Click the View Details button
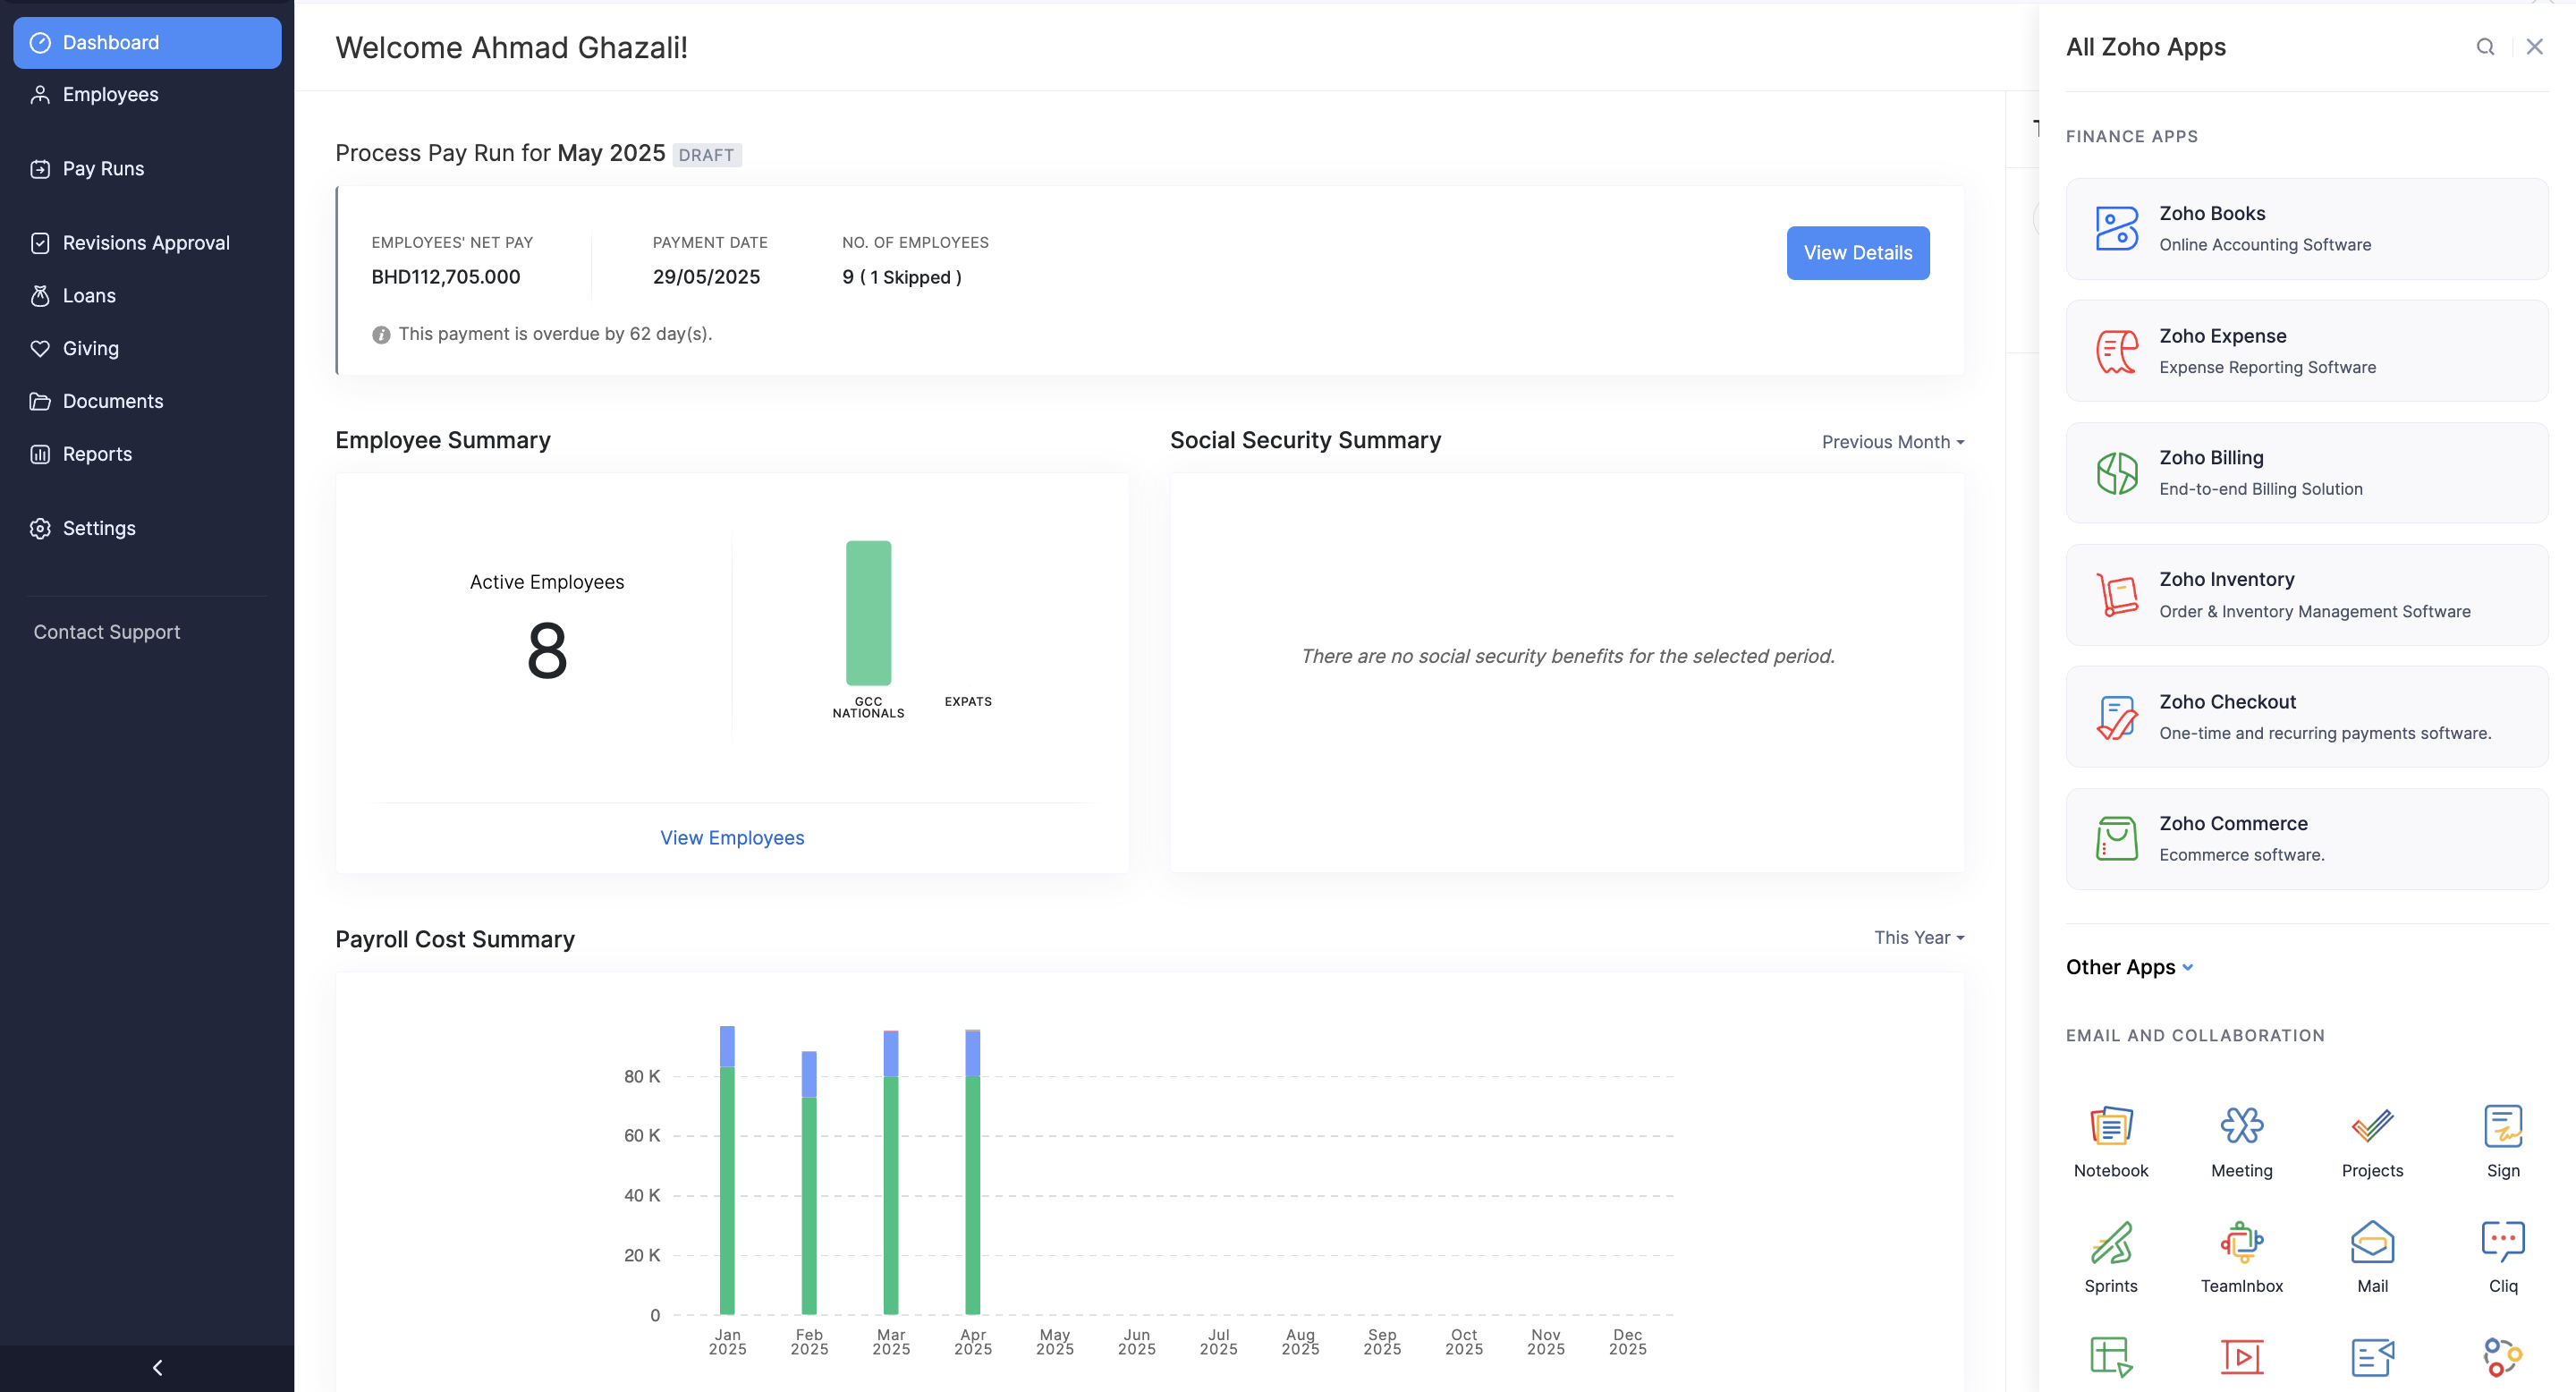Screen dimensions: 2576x1392 click(x=1857, y=253)
